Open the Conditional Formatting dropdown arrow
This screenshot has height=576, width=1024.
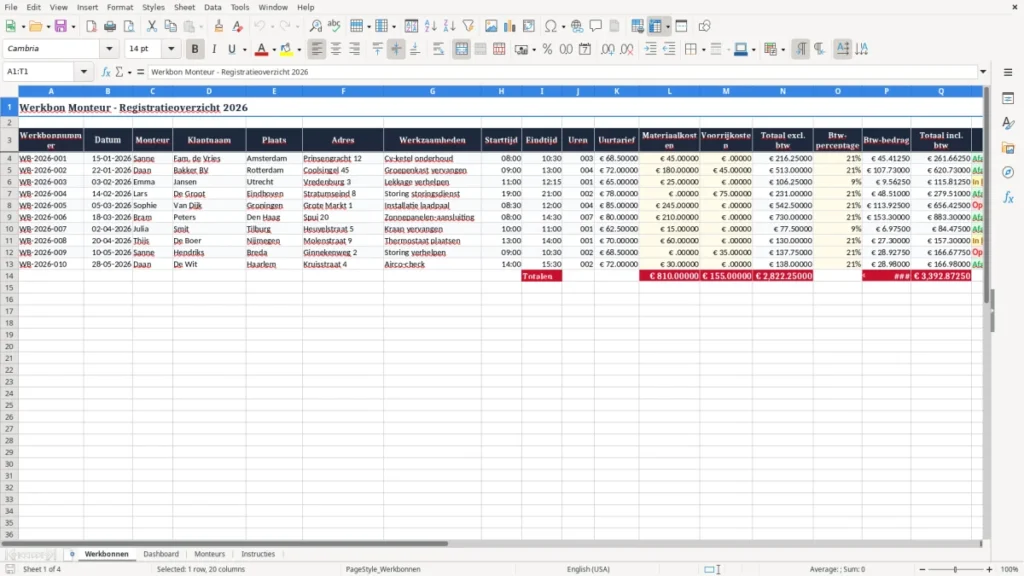click(783, 50)
